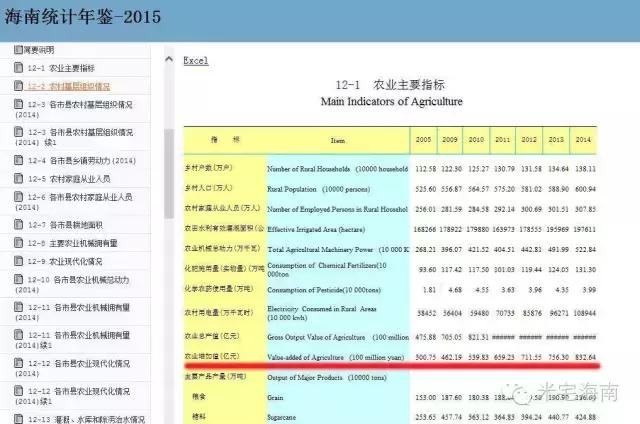This screenshot has width=640, height=424.
Task: Click Consumption of Chemical Fertilizers label
Action: (327, 270)
